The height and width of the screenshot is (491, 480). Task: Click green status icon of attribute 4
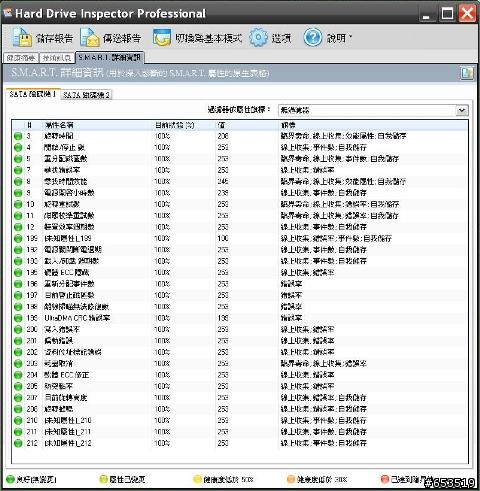coord(18,147)
